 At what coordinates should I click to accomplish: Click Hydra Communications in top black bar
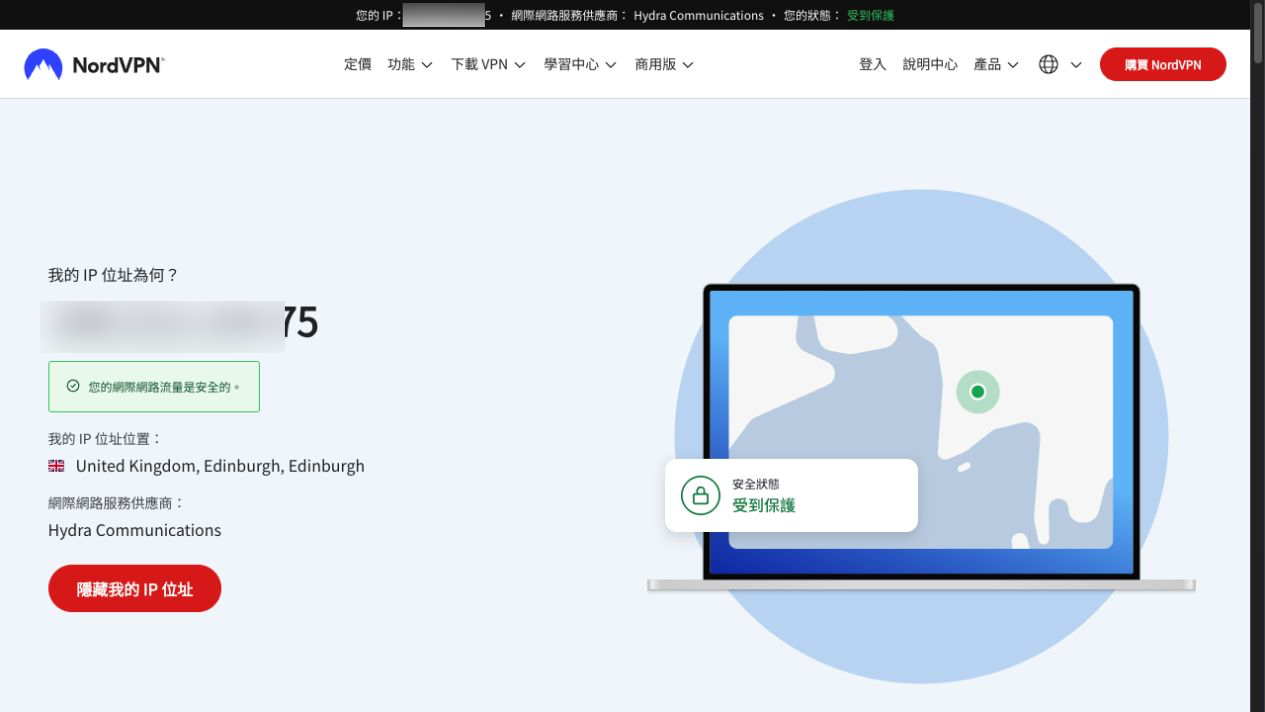pos(698,15)
